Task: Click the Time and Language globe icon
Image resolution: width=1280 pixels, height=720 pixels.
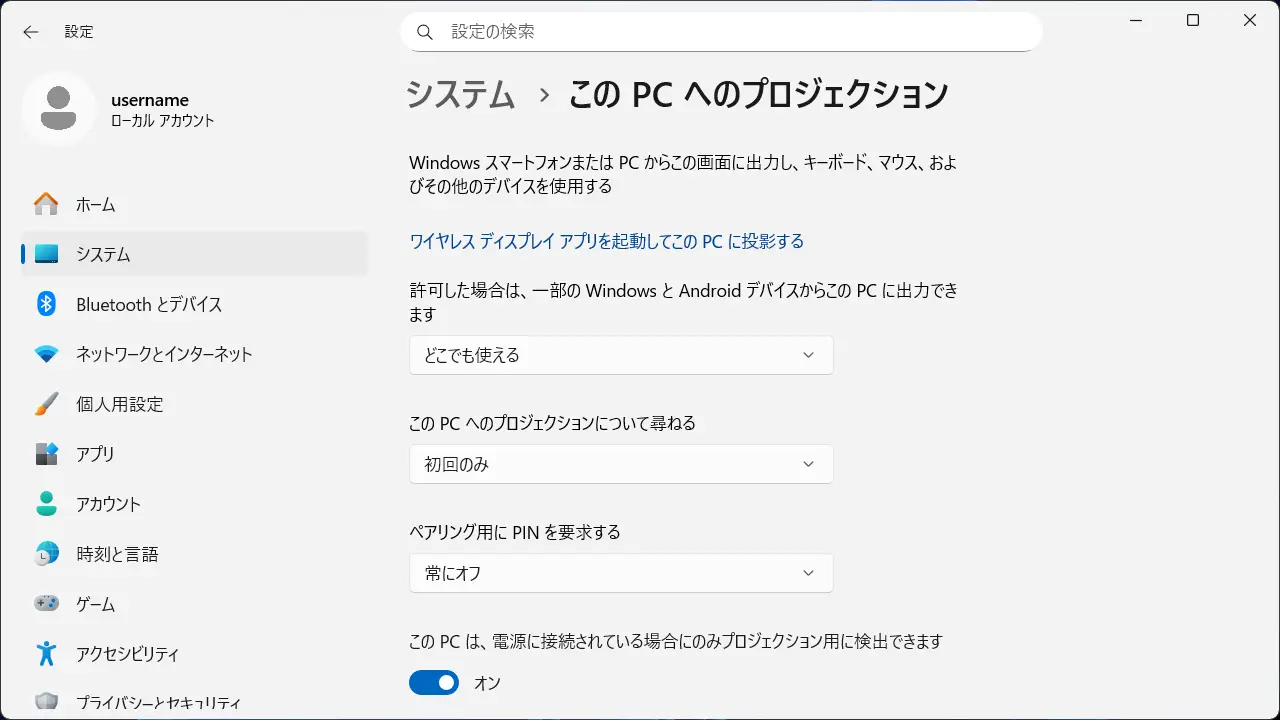Action: click(46, 554)
